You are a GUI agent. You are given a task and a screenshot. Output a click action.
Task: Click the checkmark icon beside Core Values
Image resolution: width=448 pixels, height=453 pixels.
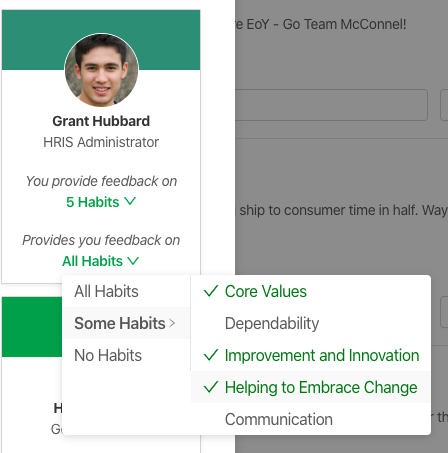(x=211, y=291)
